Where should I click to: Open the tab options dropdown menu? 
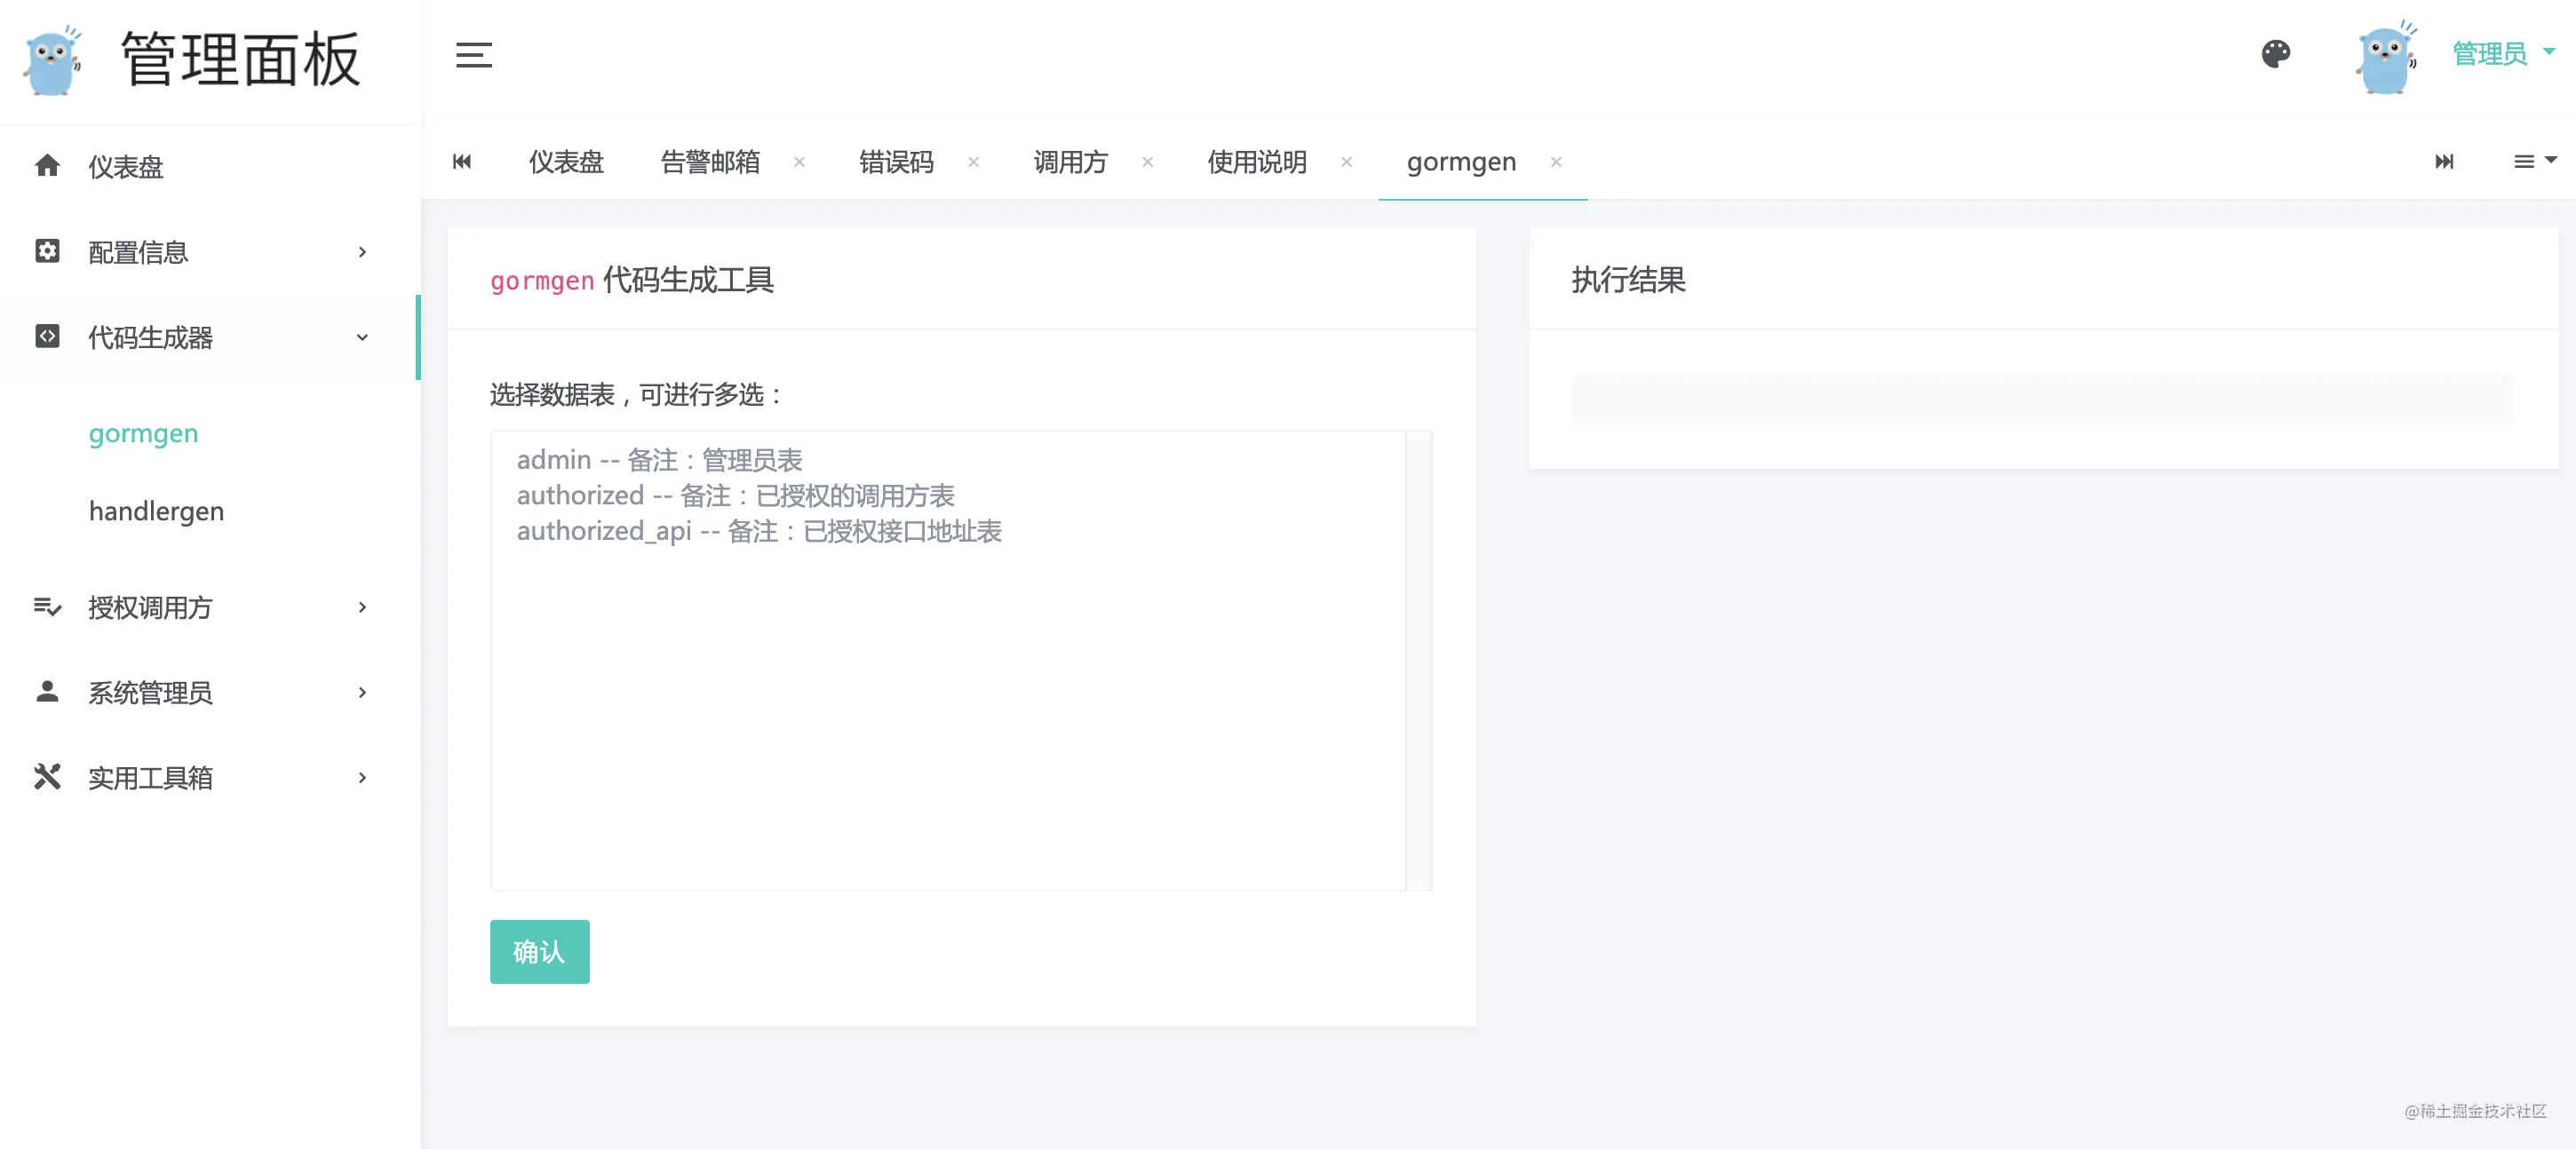pos(2534,161)
